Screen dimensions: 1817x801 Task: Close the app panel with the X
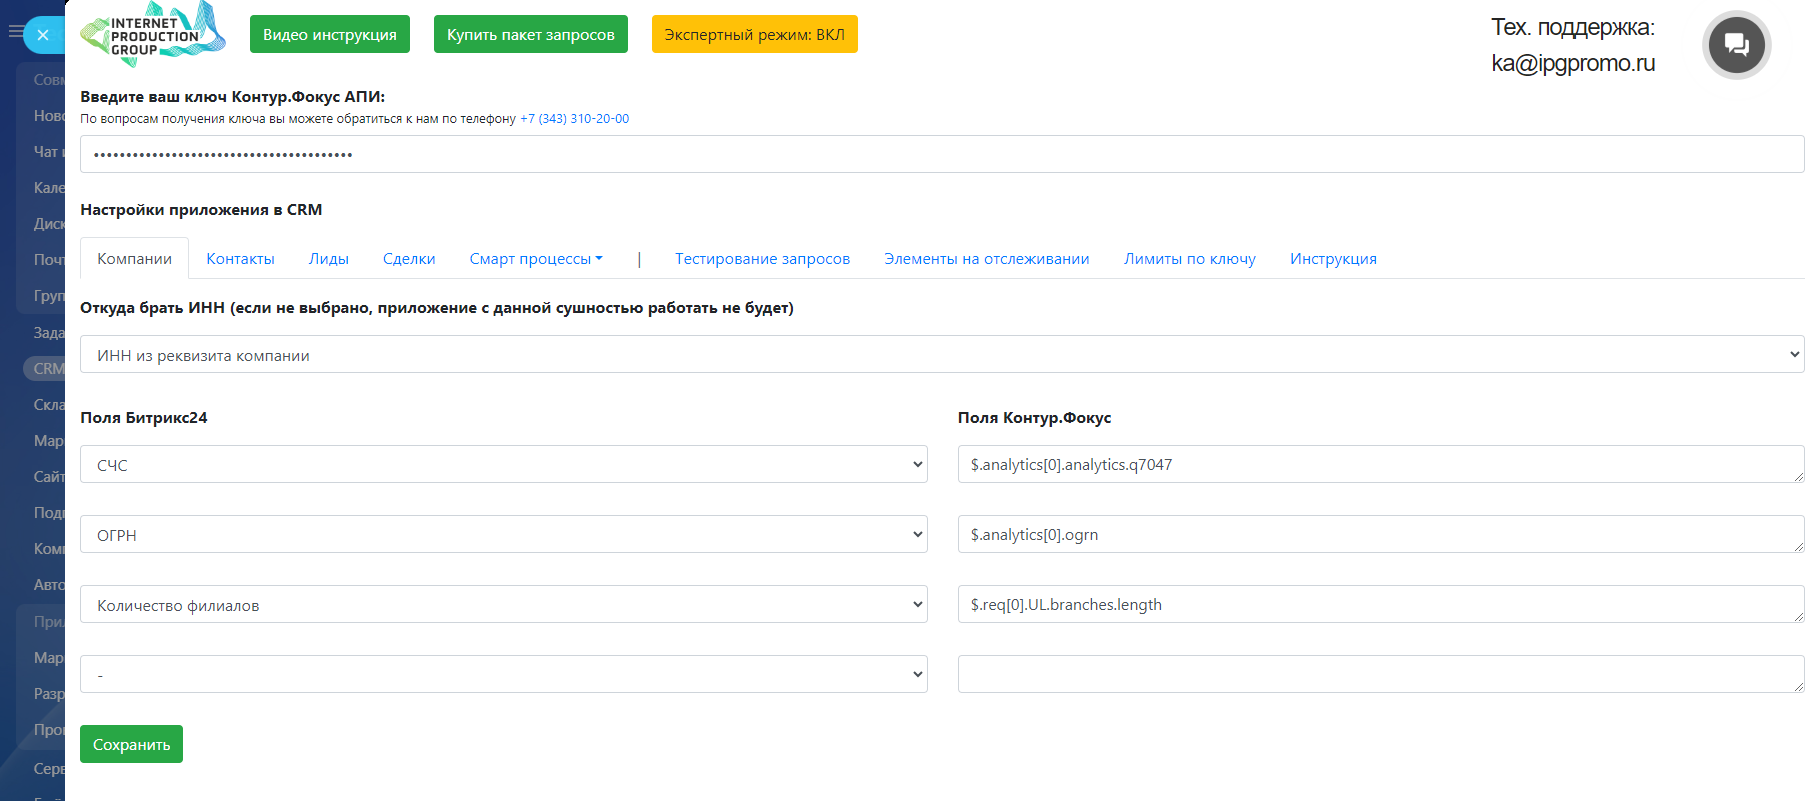point(43,35)
